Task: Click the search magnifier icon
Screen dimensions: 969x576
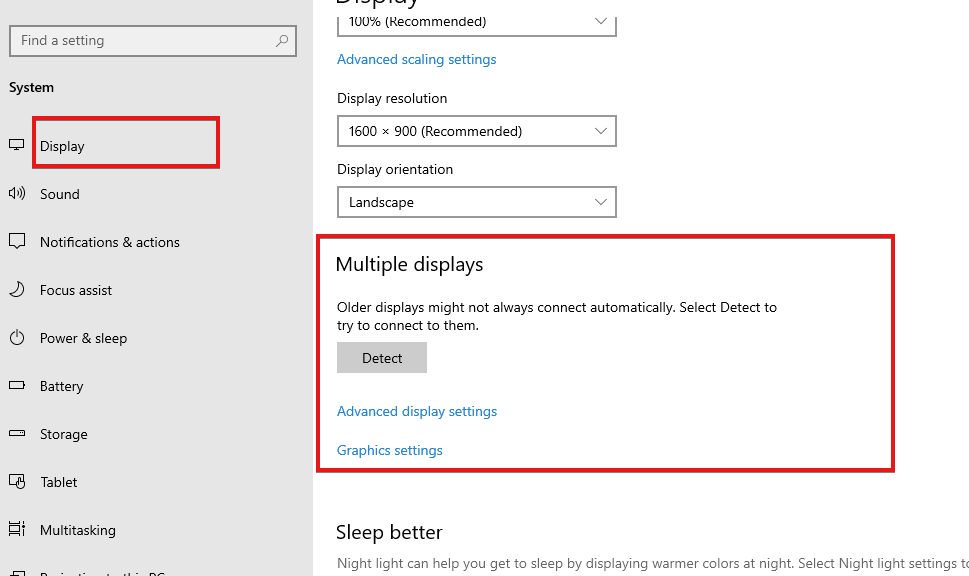Action: pos(282,41)
